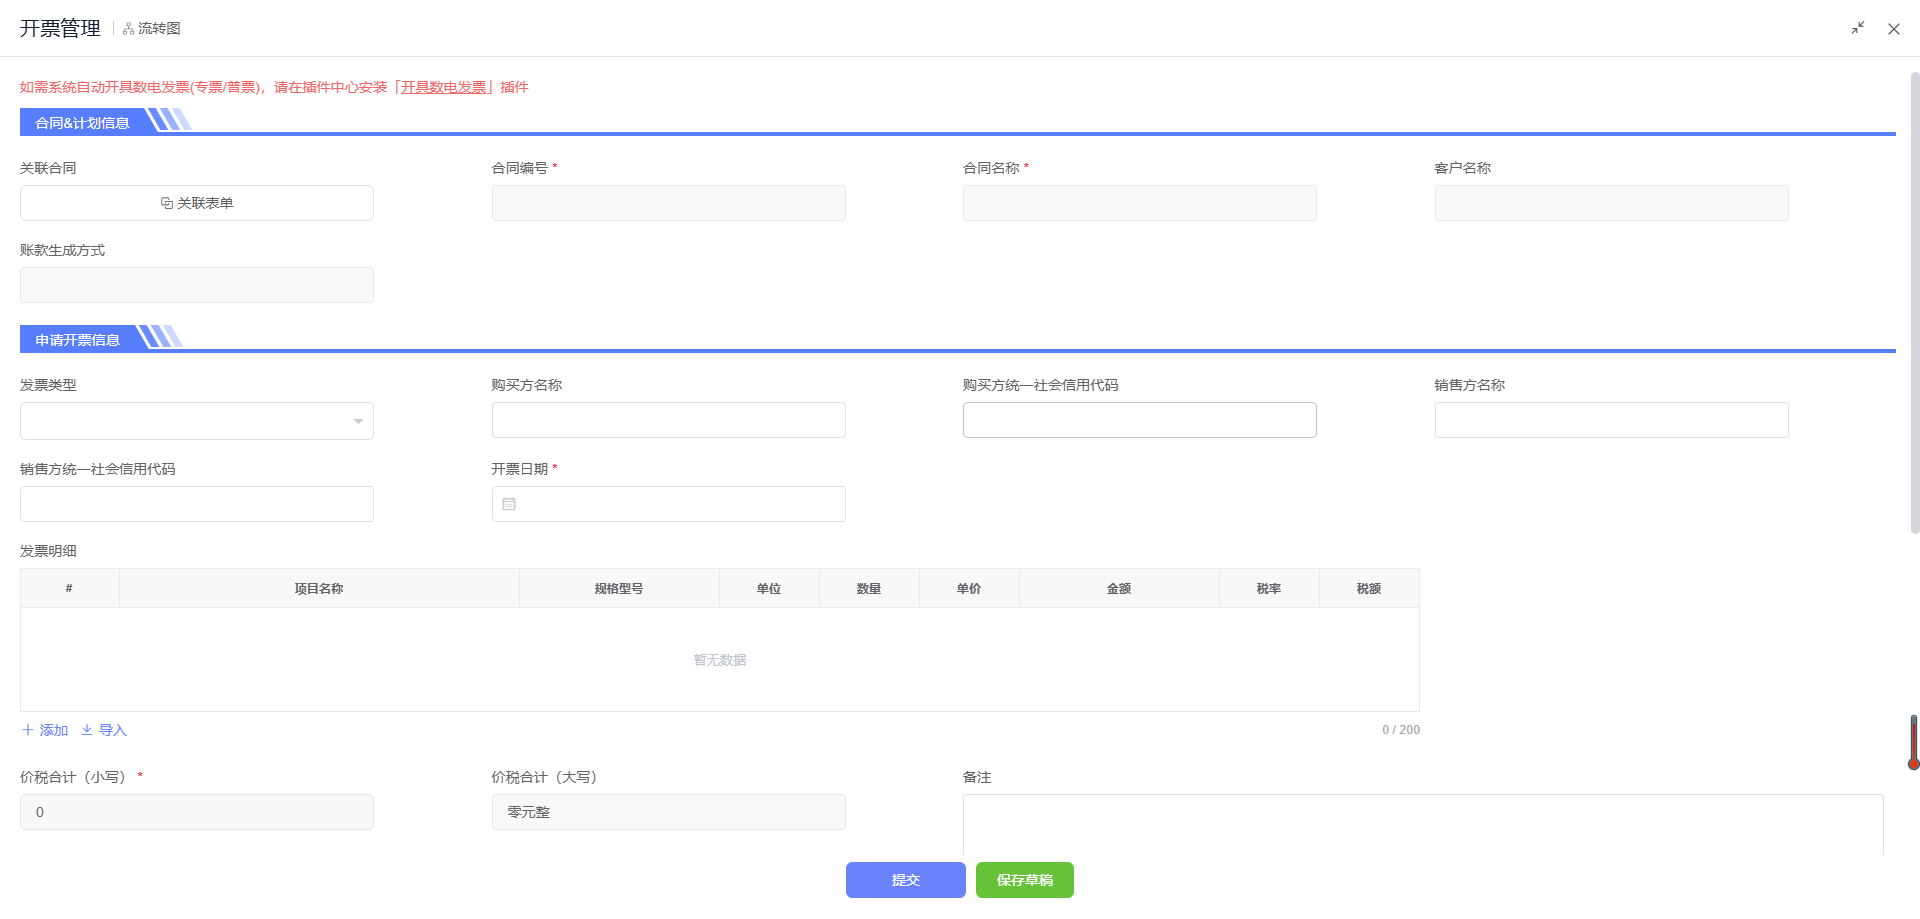Click the shrink window icon

[x=1857, y=29]
